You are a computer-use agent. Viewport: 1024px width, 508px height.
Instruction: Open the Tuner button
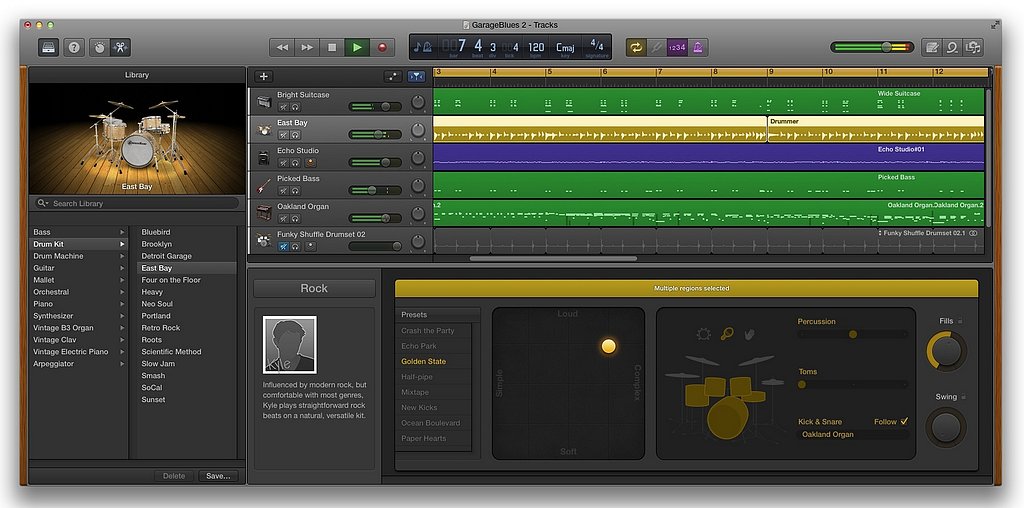coord(656,48)
